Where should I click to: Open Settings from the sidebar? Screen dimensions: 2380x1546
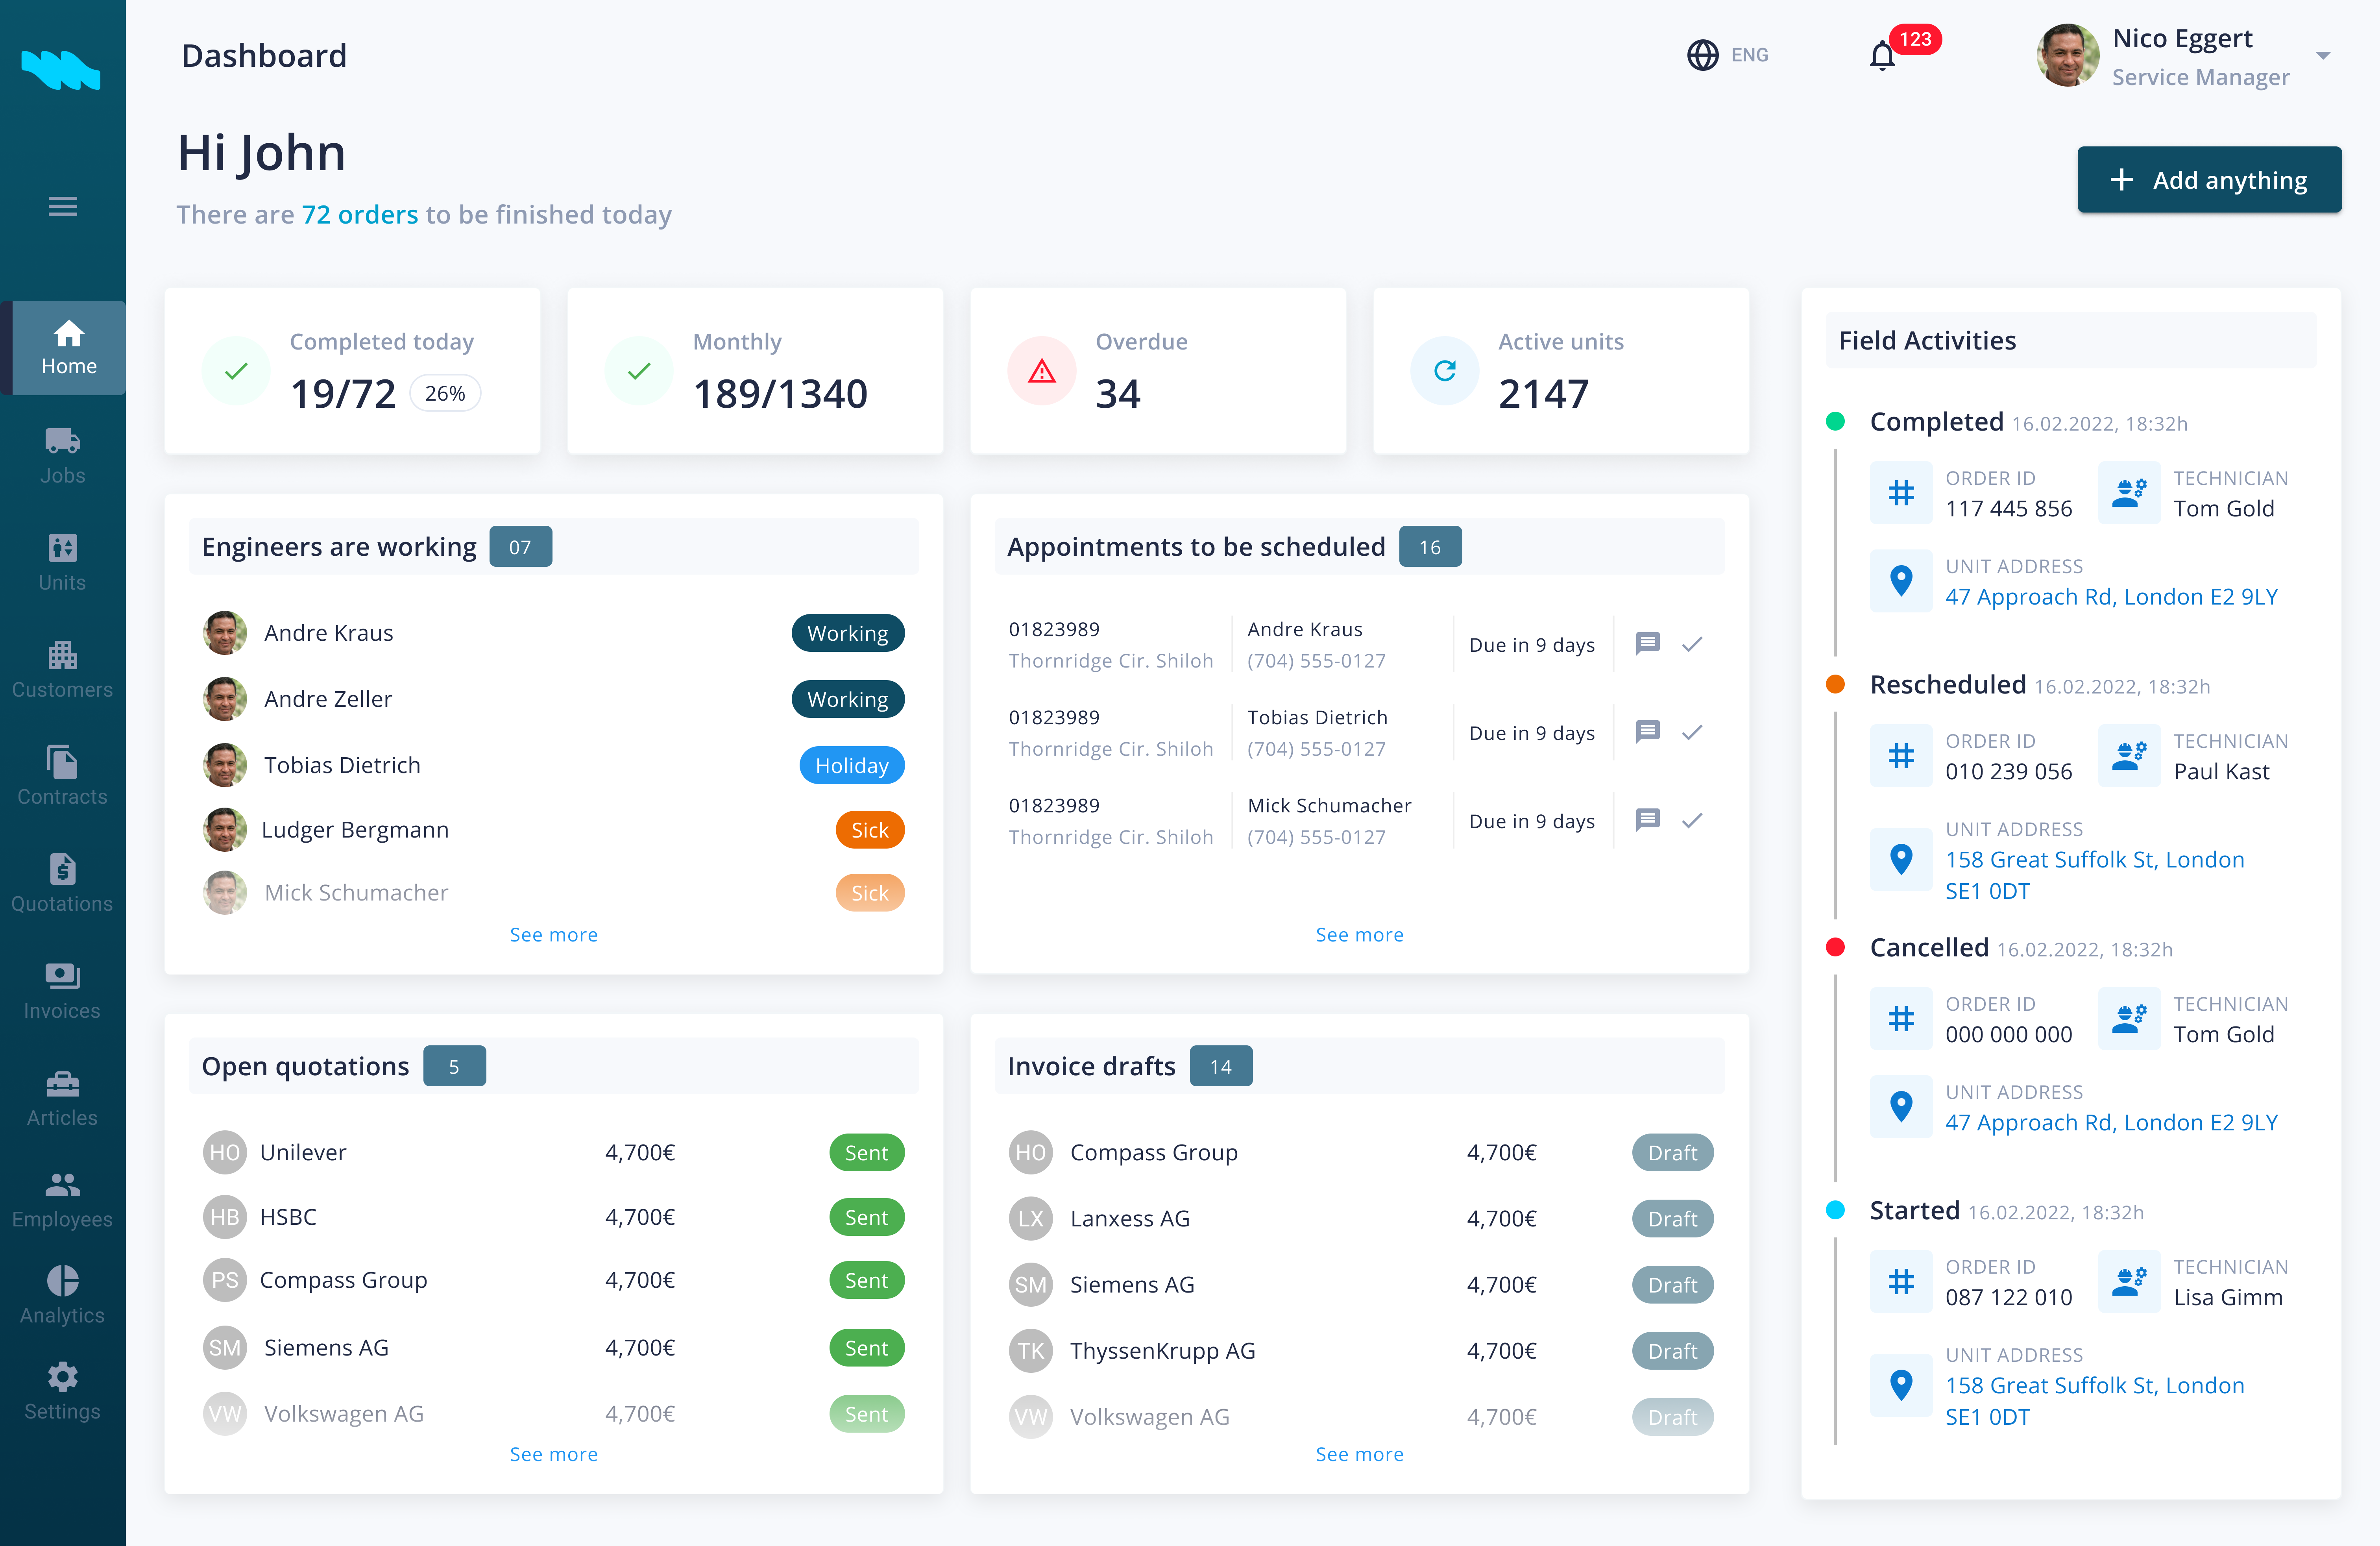[62, 1377]
